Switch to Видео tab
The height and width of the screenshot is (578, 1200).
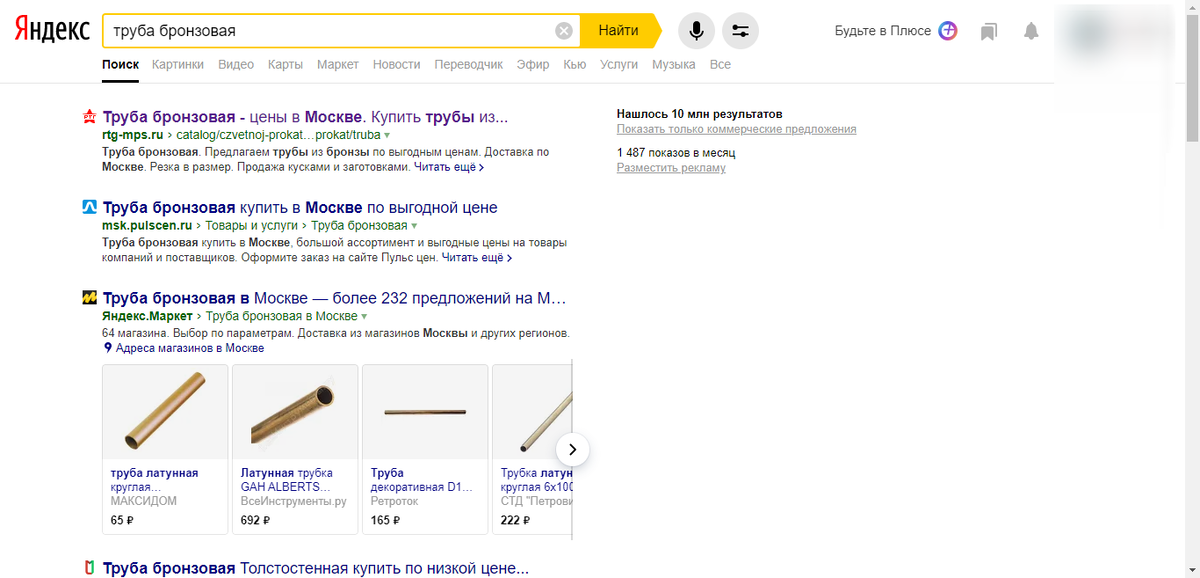[x=236, y=64]
